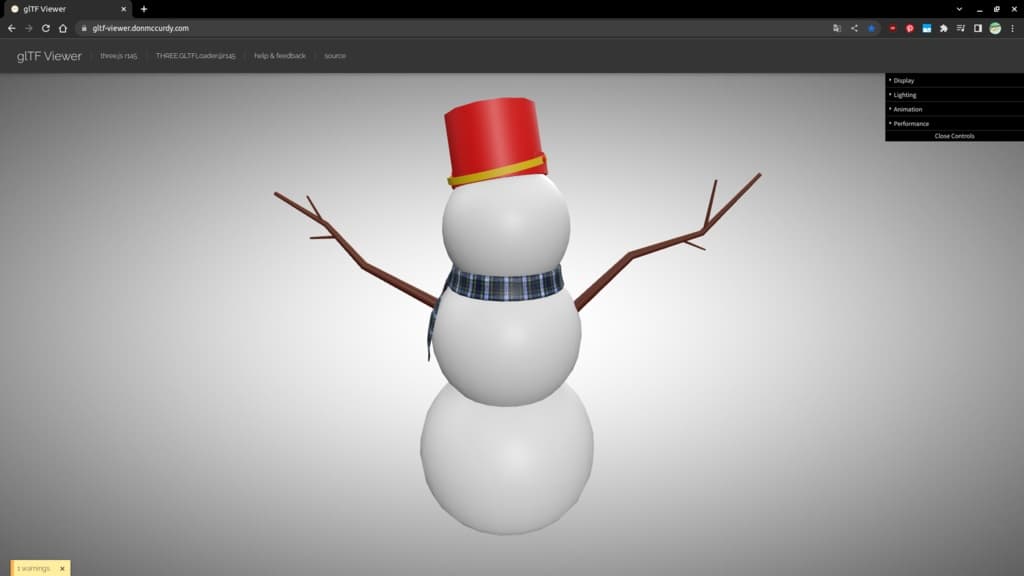Click the Close Controls button
This screenshot has width=1024, height=576.
(x=954, y=136)
